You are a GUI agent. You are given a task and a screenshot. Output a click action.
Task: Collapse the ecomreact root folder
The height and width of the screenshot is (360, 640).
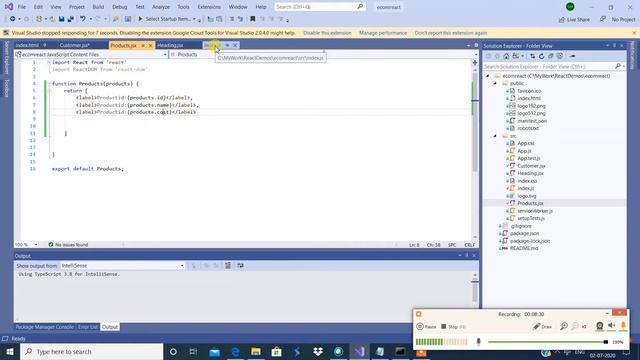(x=488, y=76)
